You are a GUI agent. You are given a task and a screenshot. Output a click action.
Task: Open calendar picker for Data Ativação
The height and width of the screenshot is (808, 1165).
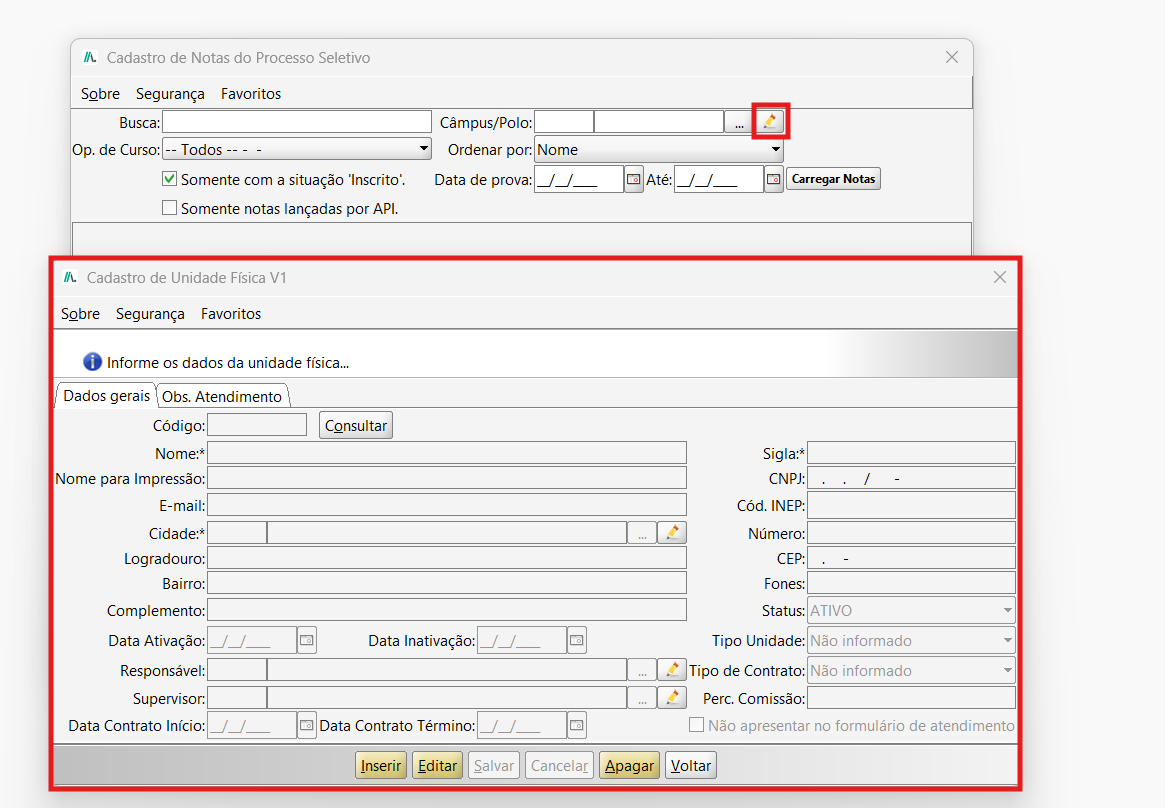tap(307, 640)
